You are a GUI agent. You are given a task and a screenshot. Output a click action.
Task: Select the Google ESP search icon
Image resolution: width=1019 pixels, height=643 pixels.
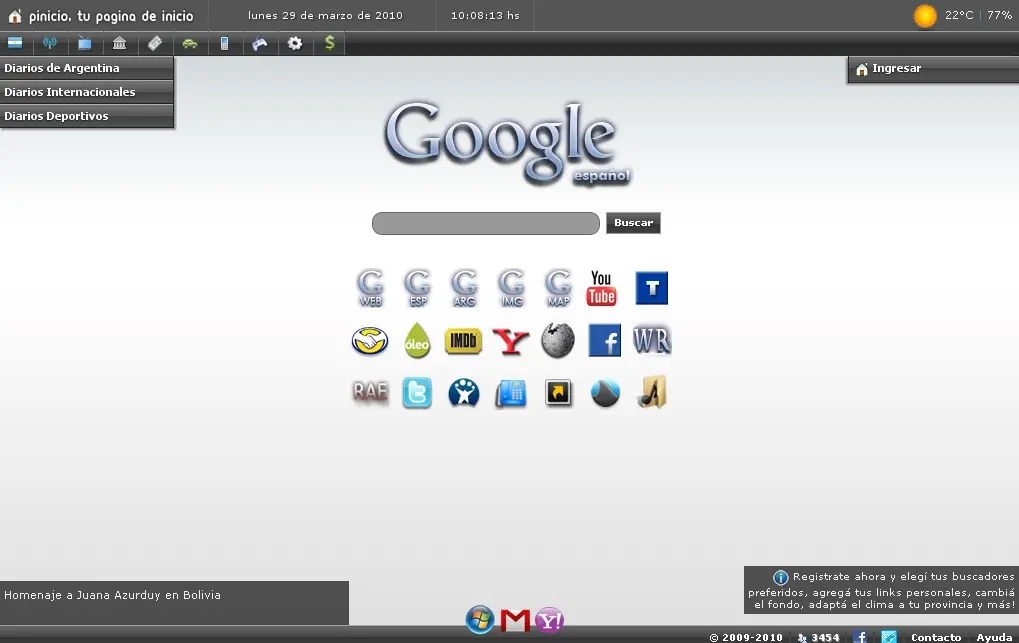tap(418, 288)
